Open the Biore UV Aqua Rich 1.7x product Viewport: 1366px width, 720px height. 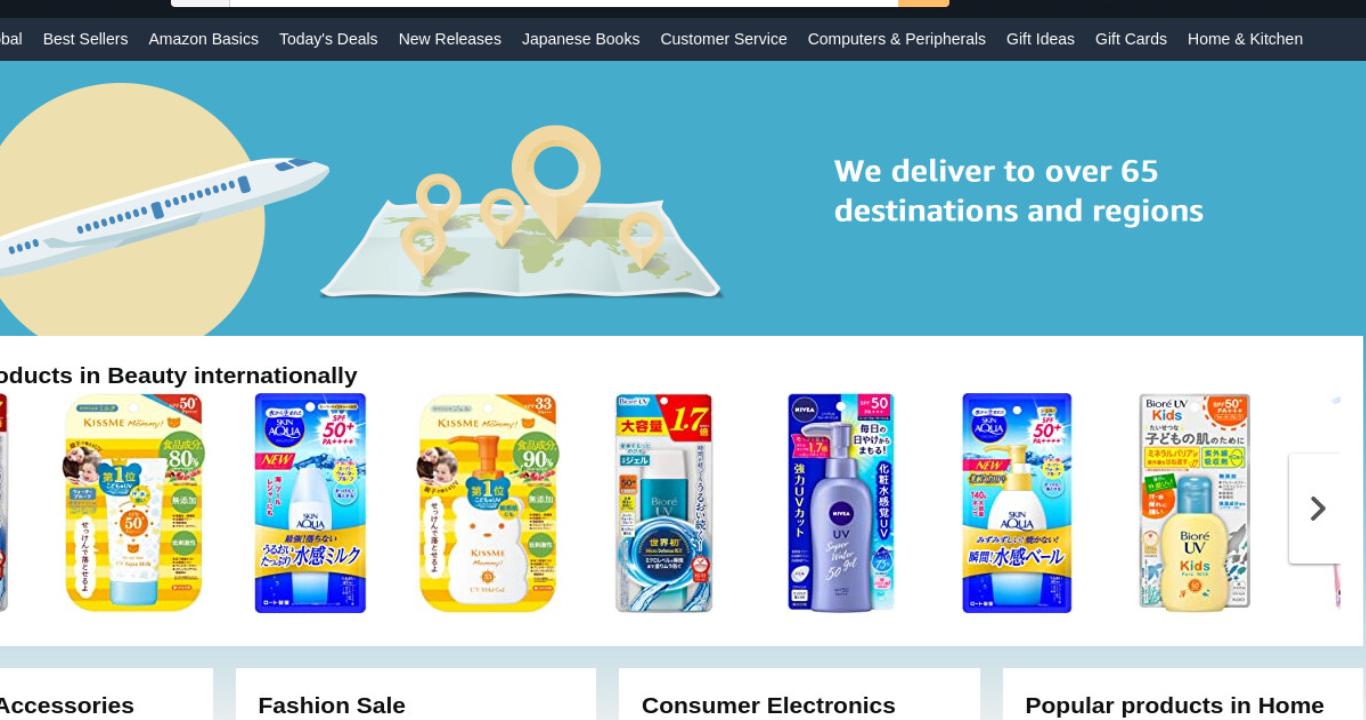click(x=663, y=502)
